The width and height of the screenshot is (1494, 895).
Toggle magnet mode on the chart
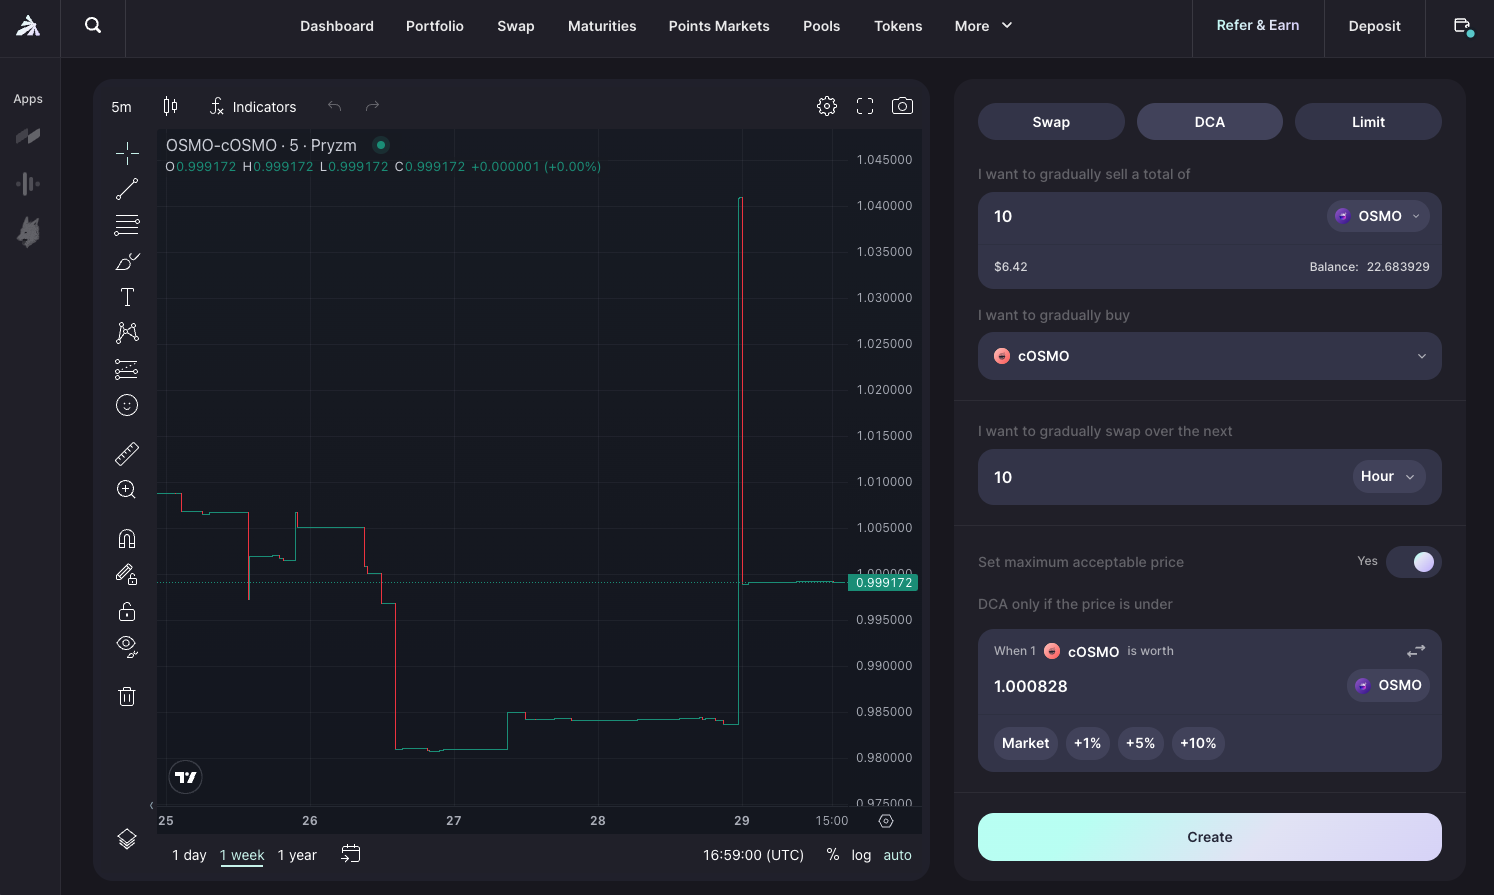pos(127,539)
